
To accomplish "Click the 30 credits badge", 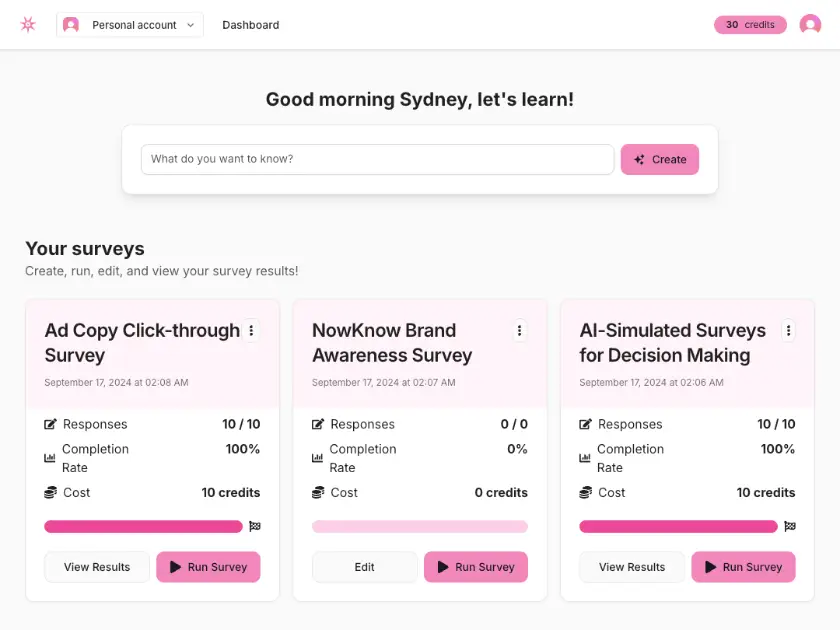I will coord(750,24).
